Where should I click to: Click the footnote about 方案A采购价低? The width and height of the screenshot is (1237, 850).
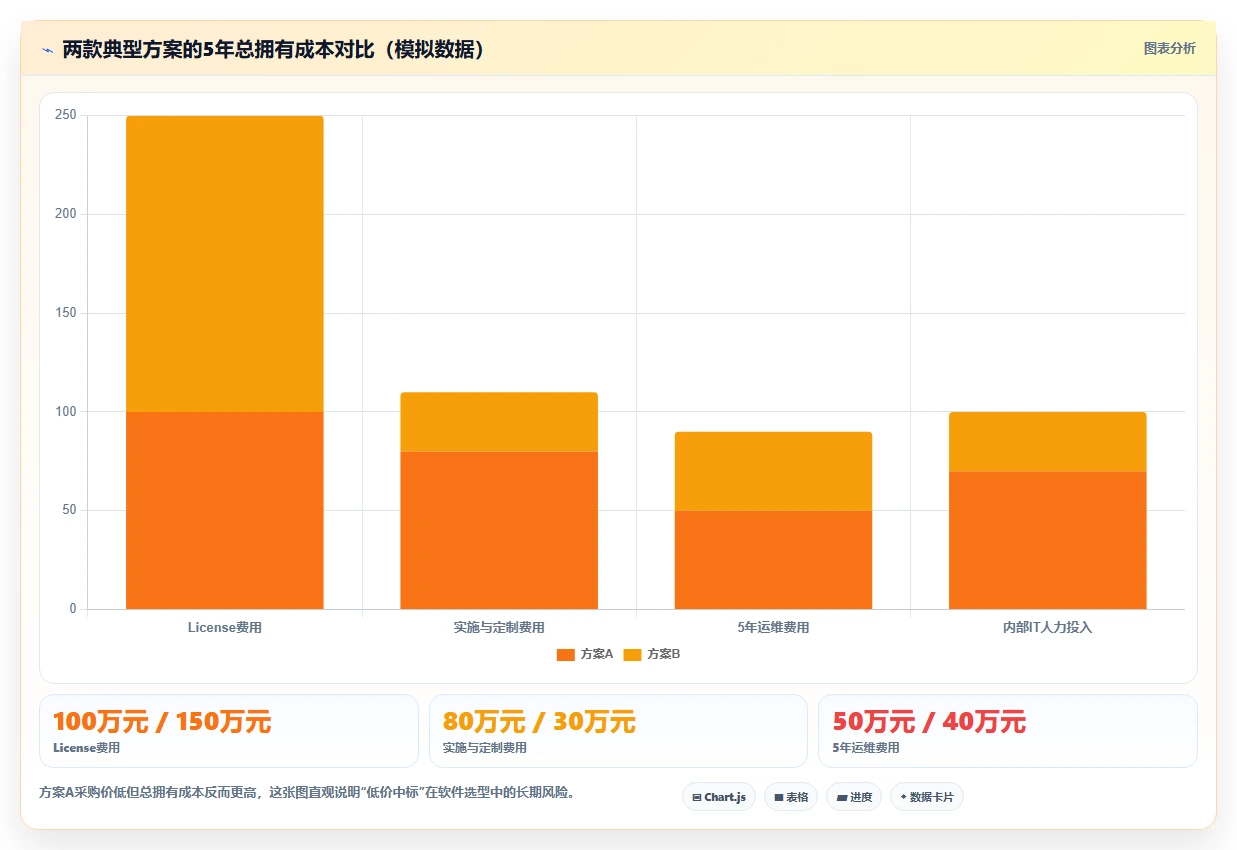pos(310,793)
